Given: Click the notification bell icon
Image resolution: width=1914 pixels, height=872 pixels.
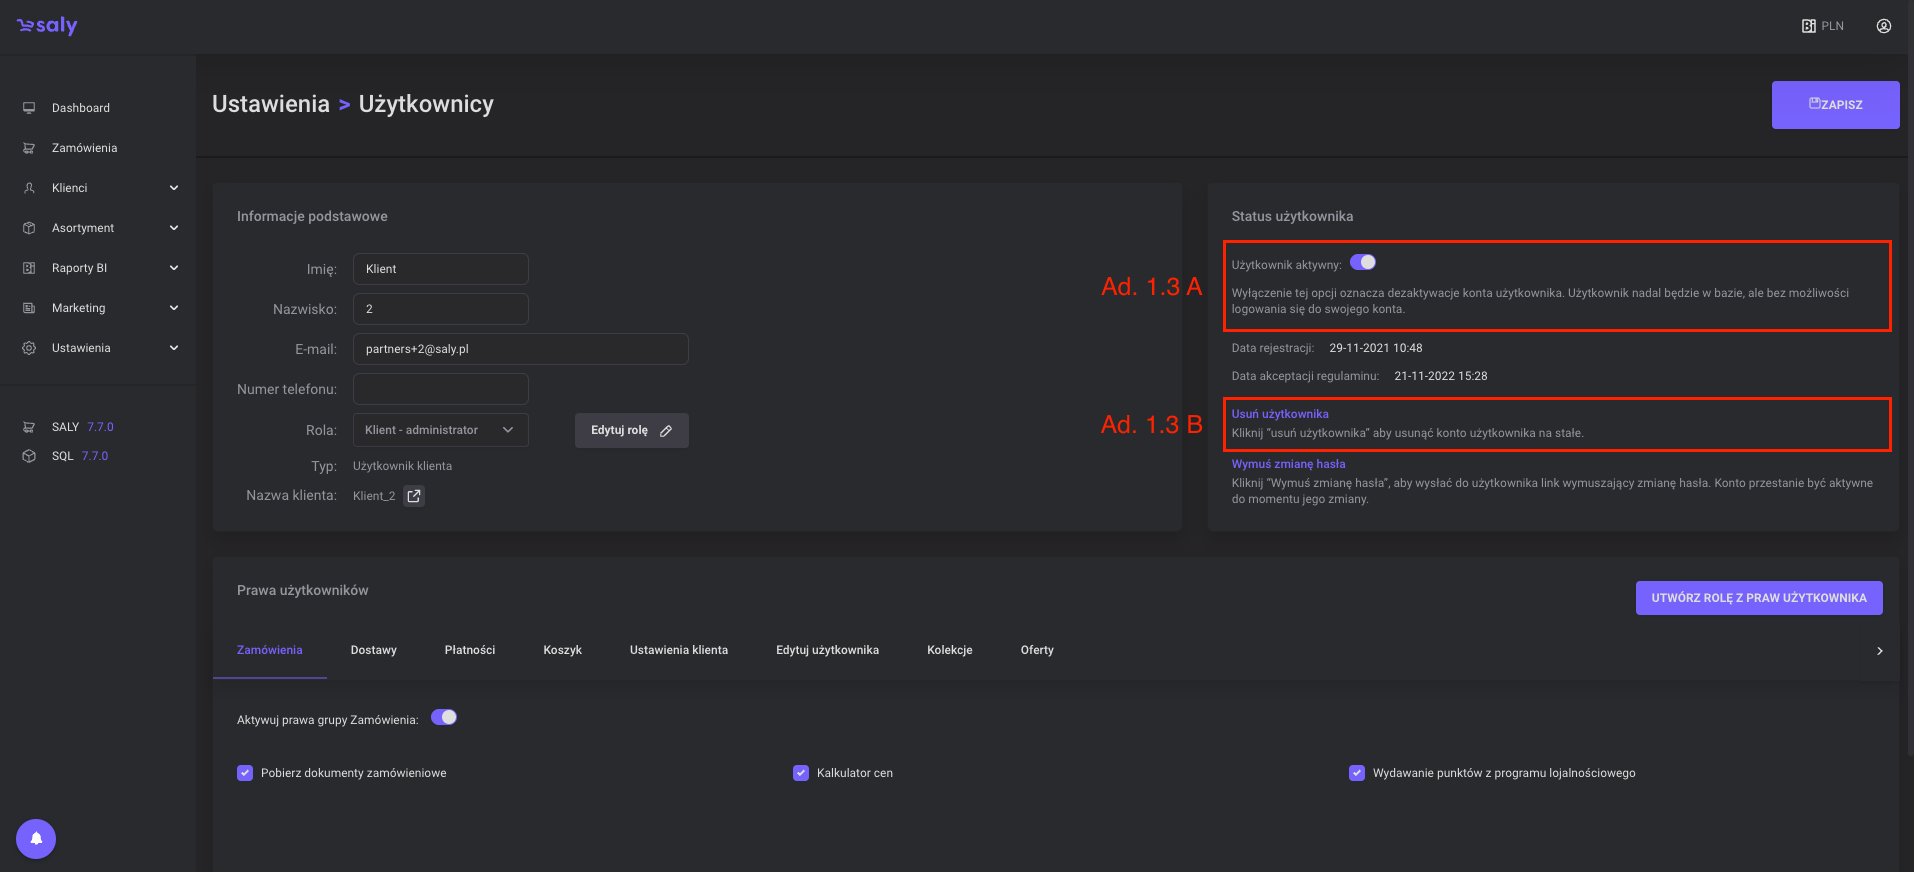Looking at the screenshot, I should [x=36, y=839].
